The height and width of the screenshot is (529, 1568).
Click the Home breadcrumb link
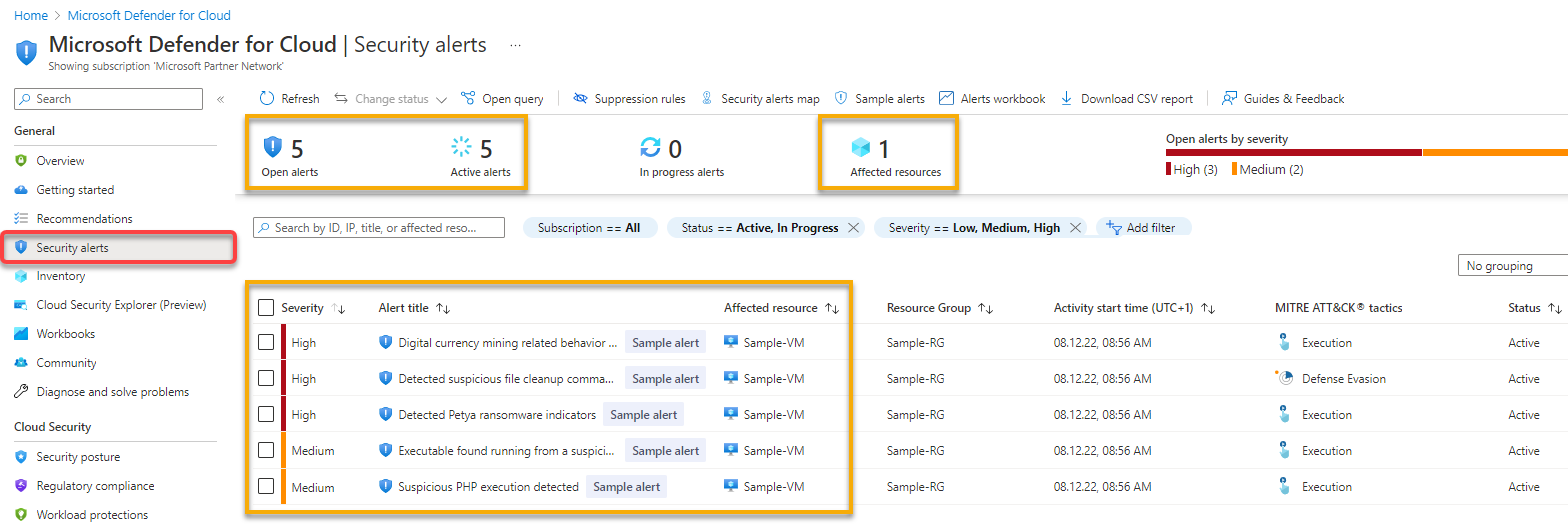31,15
